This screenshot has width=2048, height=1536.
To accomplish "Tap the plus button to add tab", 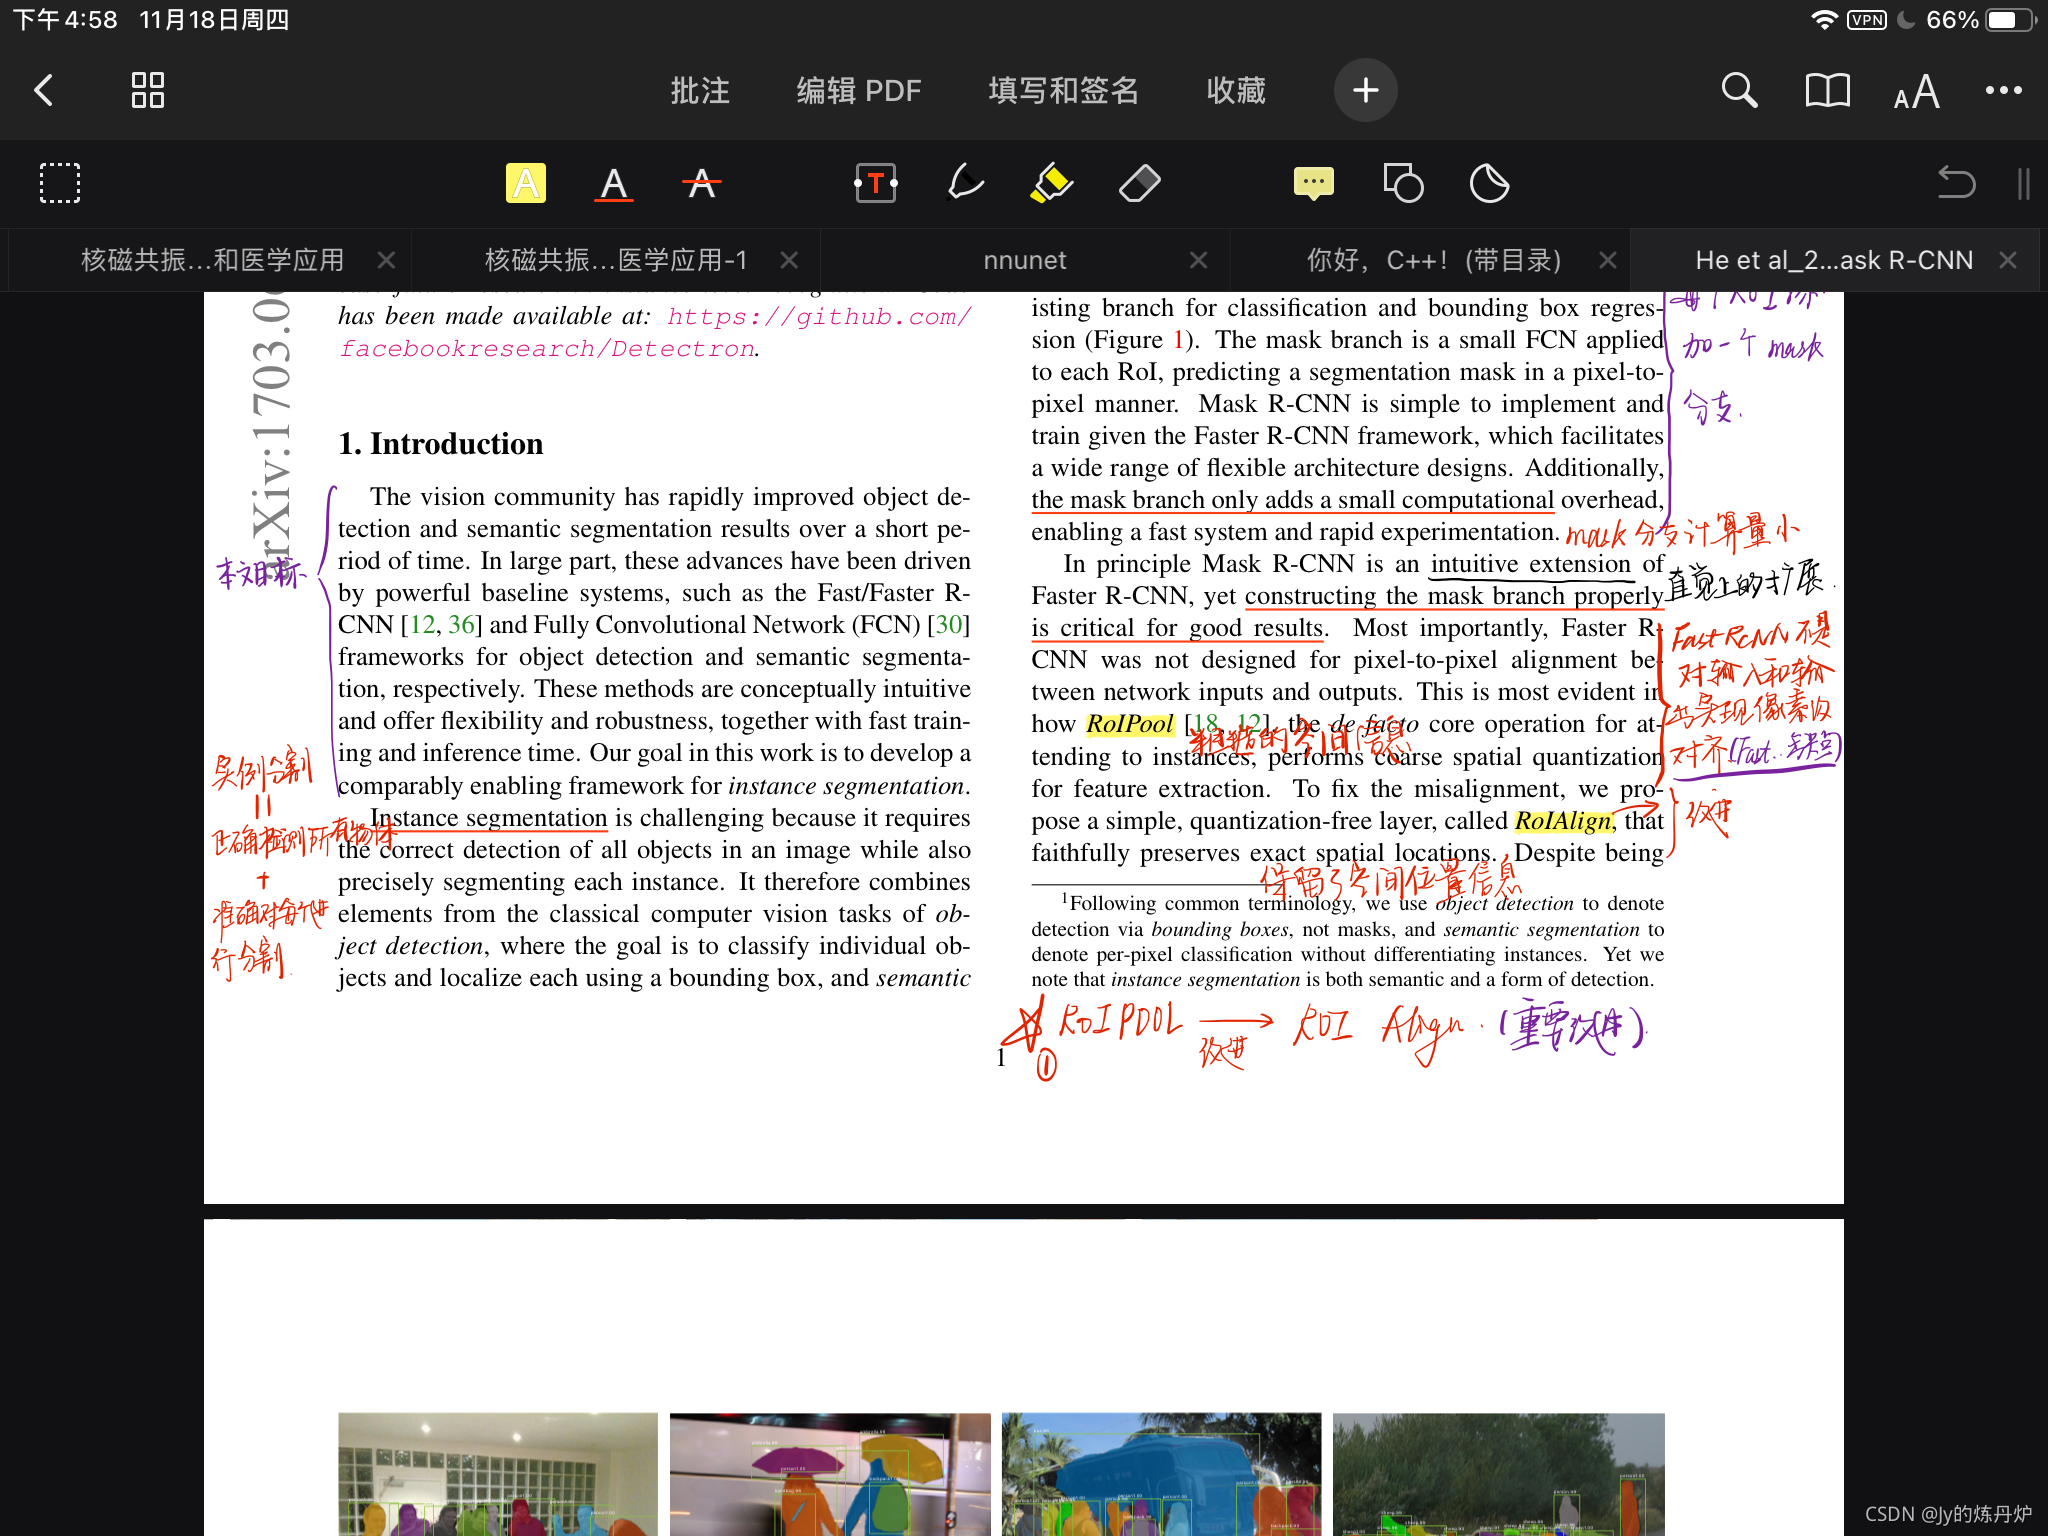I will coord(1365,90).
